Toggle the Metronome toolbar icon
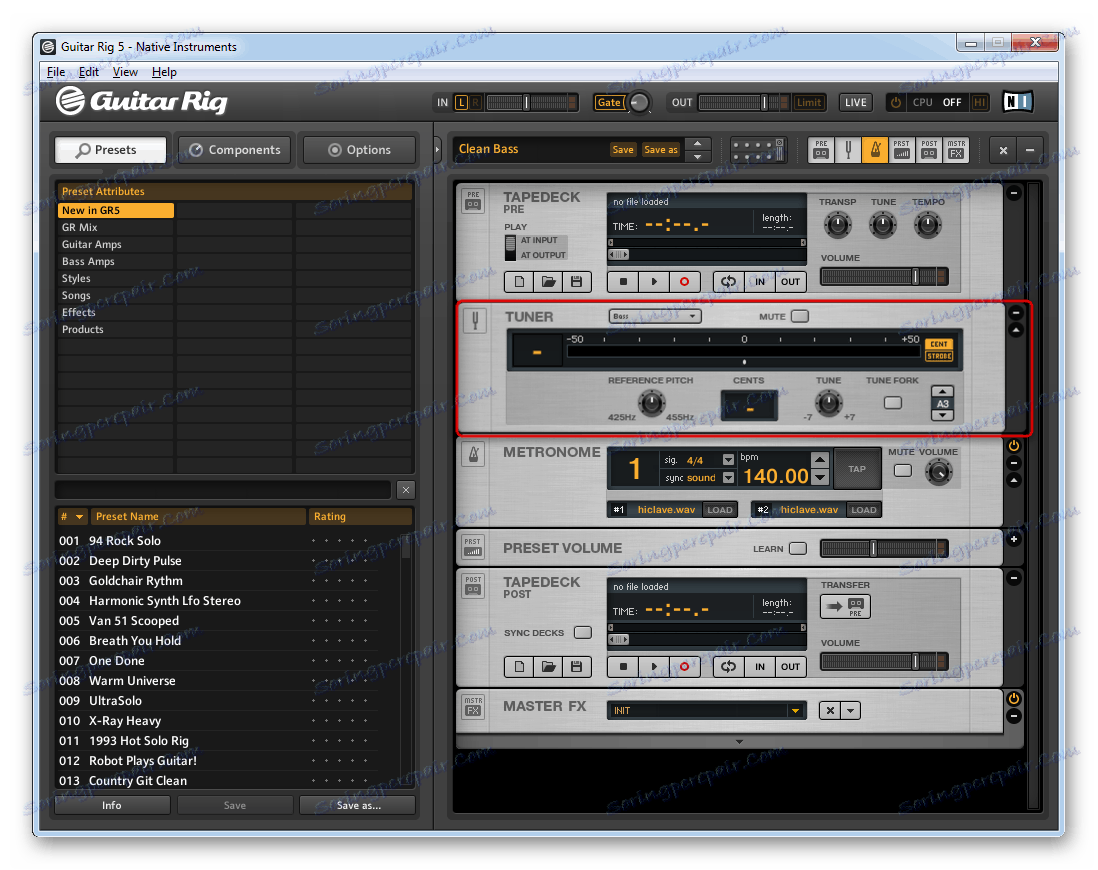Viewport: 1098px width, 870px height. tap(875, 149)
